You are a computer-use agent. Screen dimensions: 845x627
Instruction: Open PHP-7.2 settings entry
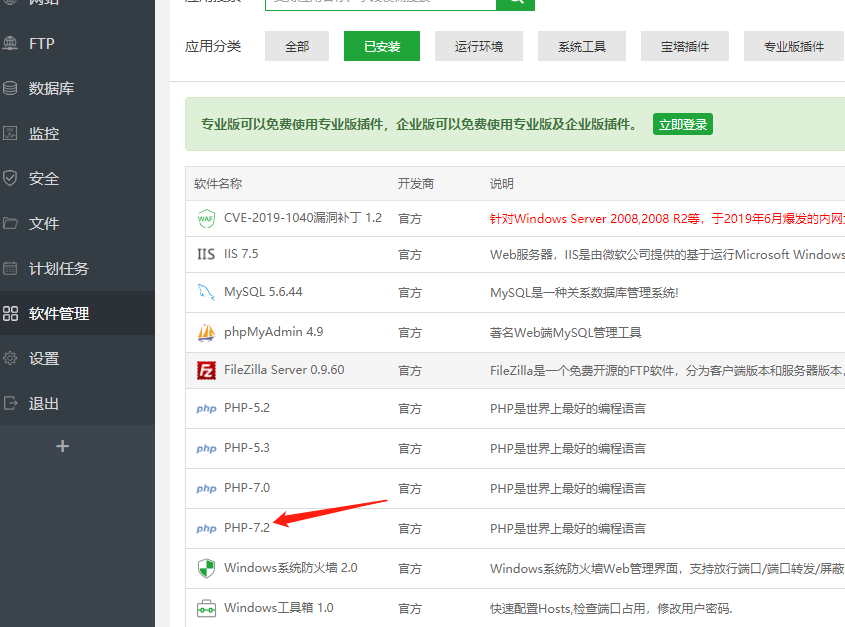(247, 527)
